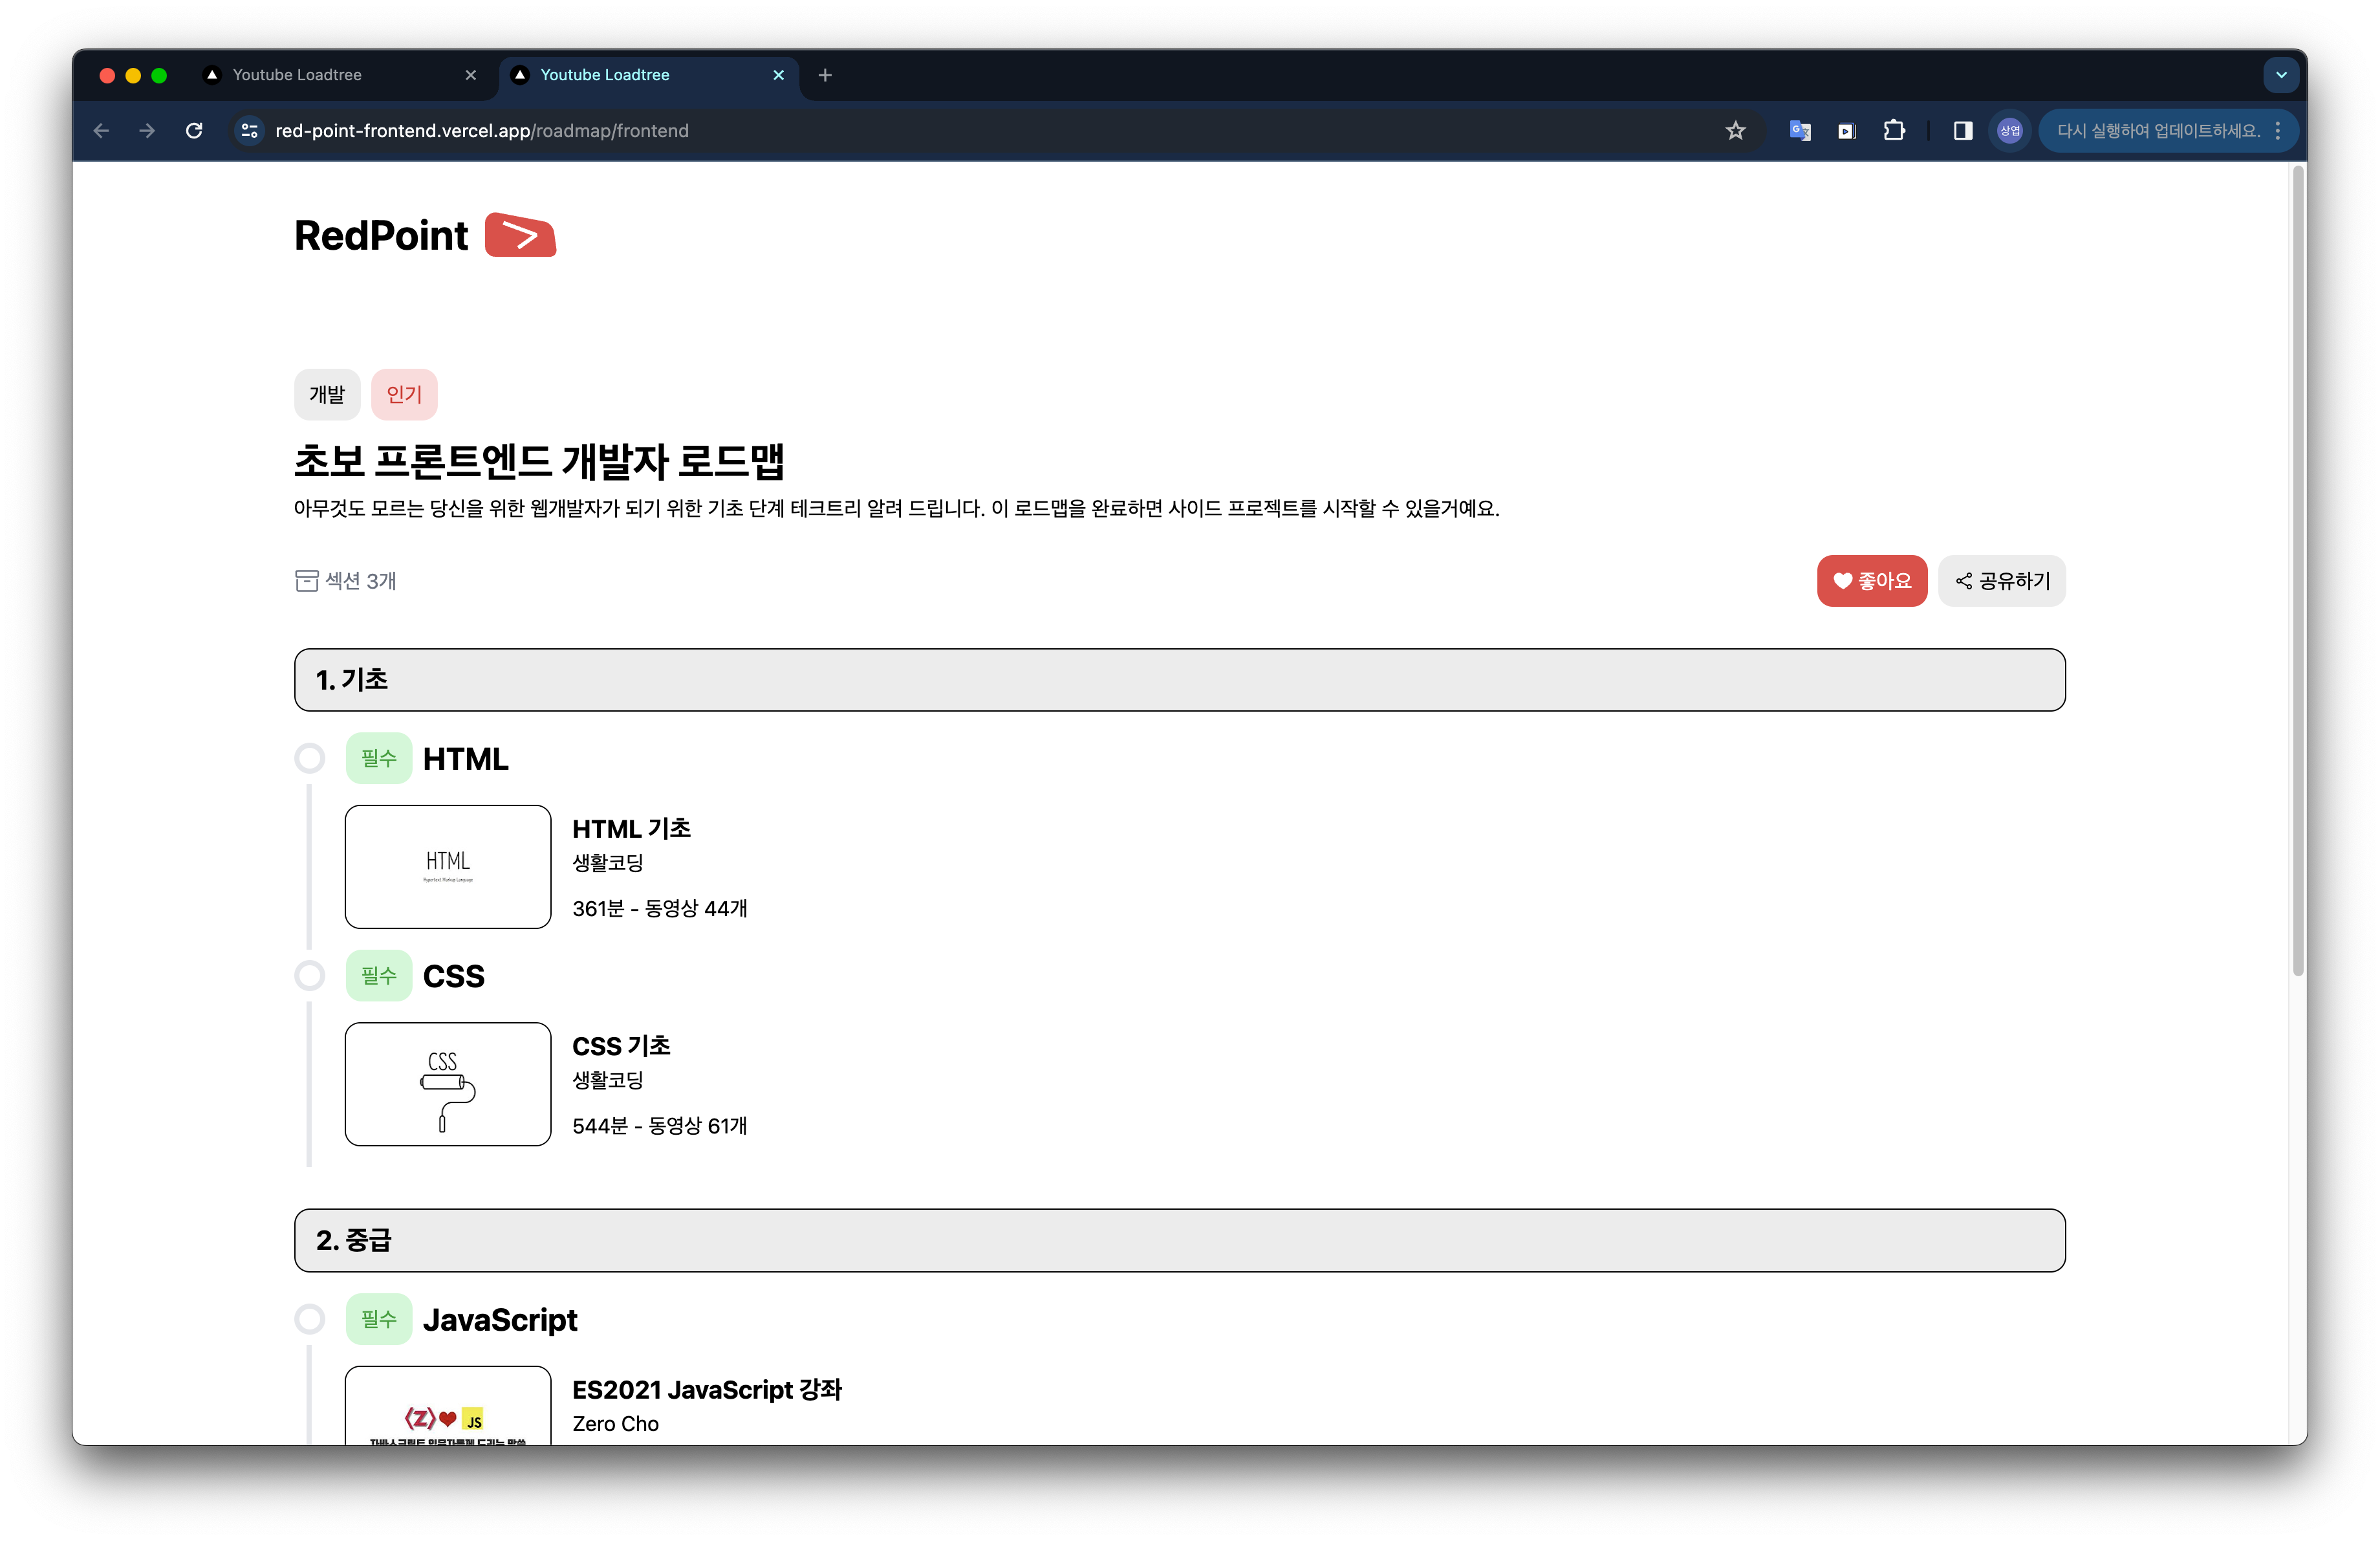Collapse the '2. 중급' section header
Screen dimensions: 2380x1541
(x=1179, y=1240)
